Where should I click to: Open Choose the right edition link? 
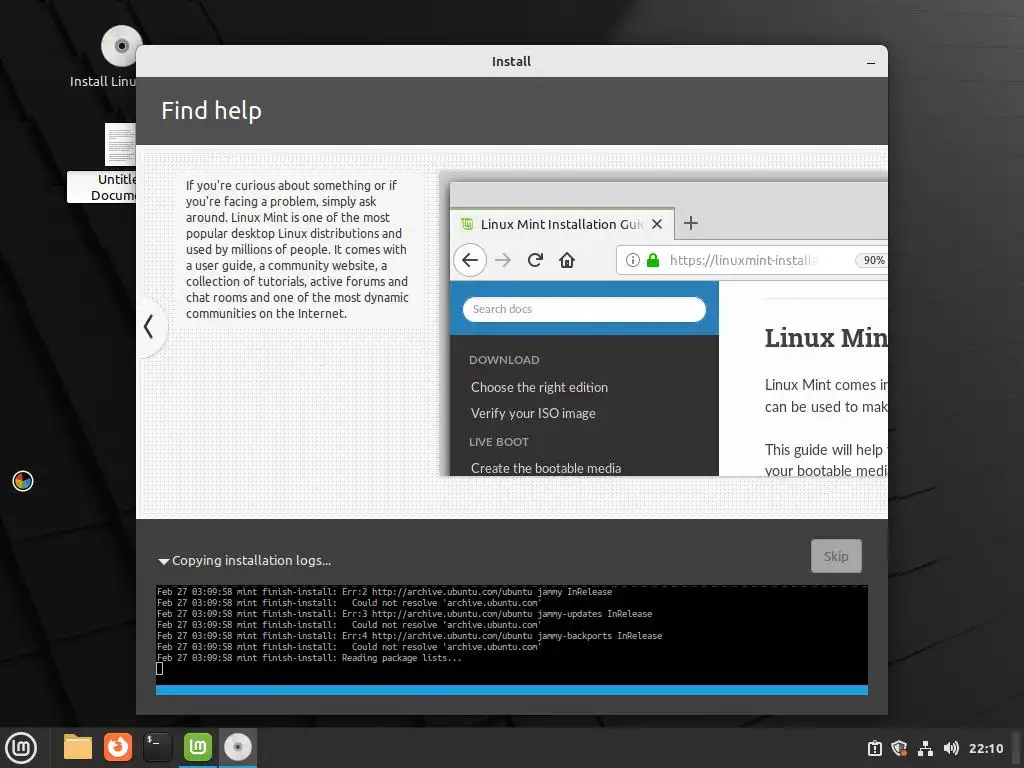click(539, 387)
